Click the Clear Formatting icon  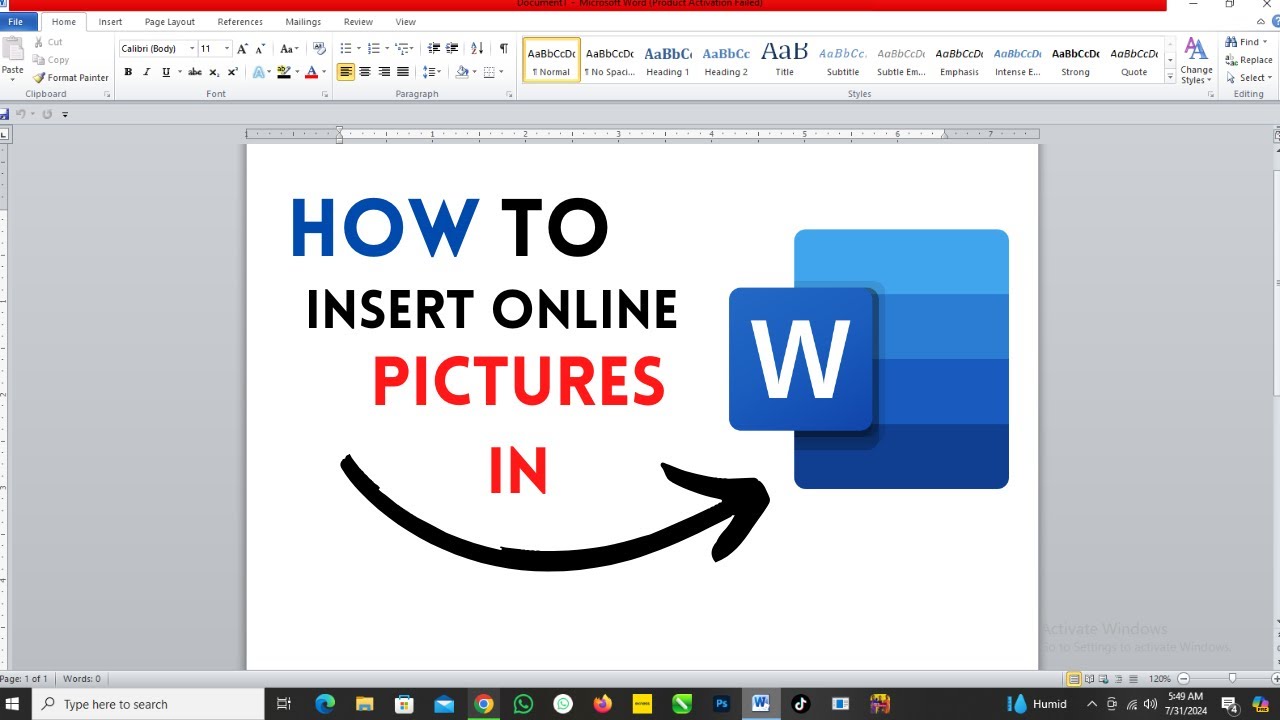[319, 48]
